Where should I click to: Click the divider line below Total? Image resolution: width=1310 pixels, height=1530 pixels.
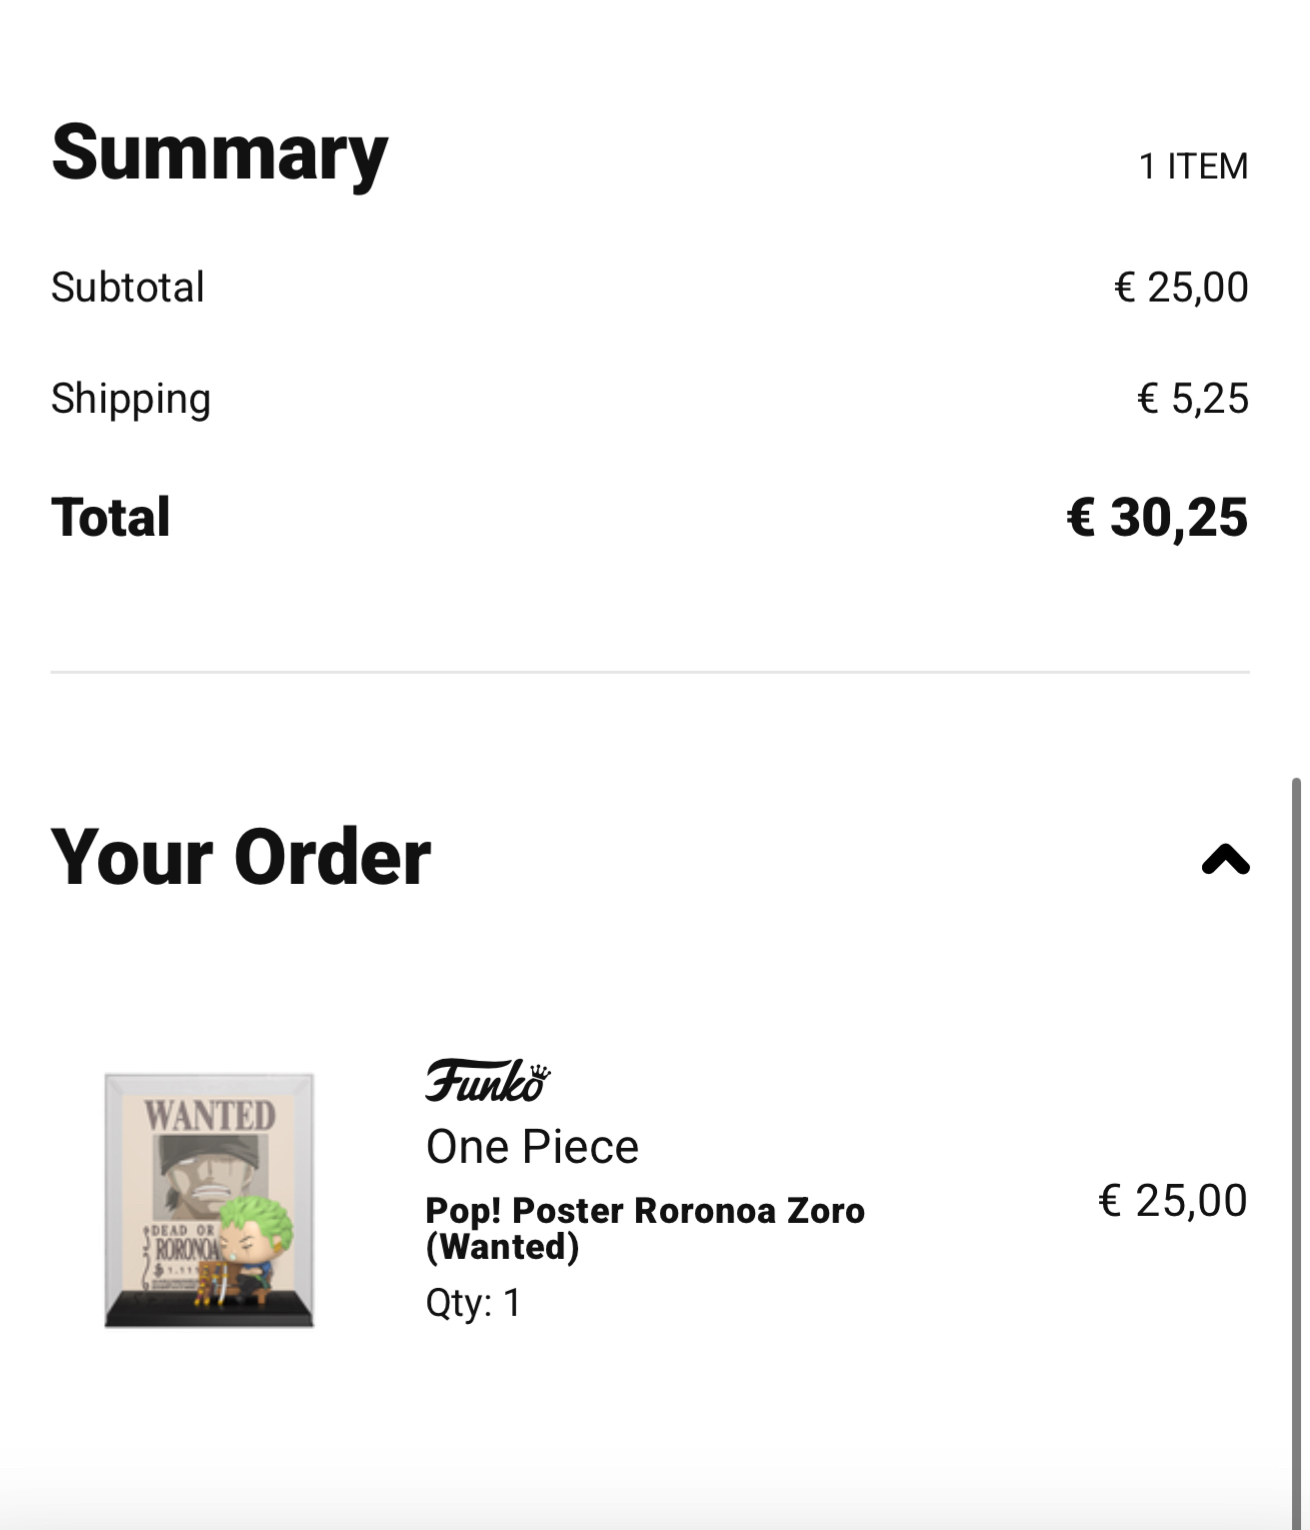(x=650, y=672)
